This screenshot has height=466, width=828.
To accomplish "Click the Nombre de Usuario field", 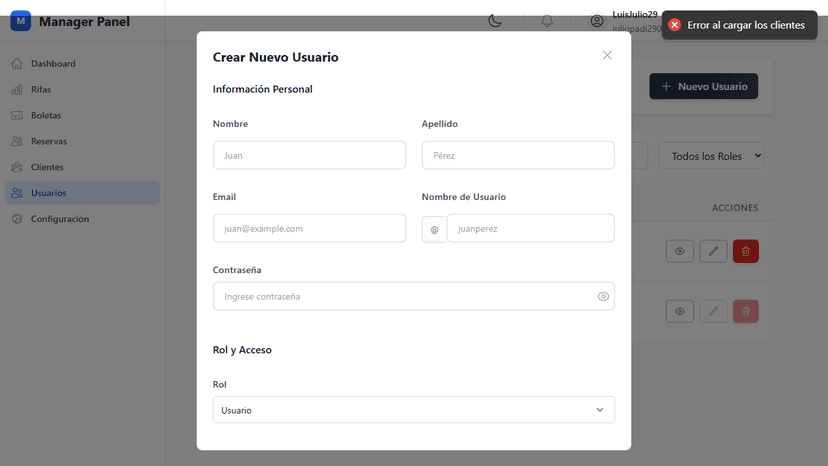I will 530,228.
